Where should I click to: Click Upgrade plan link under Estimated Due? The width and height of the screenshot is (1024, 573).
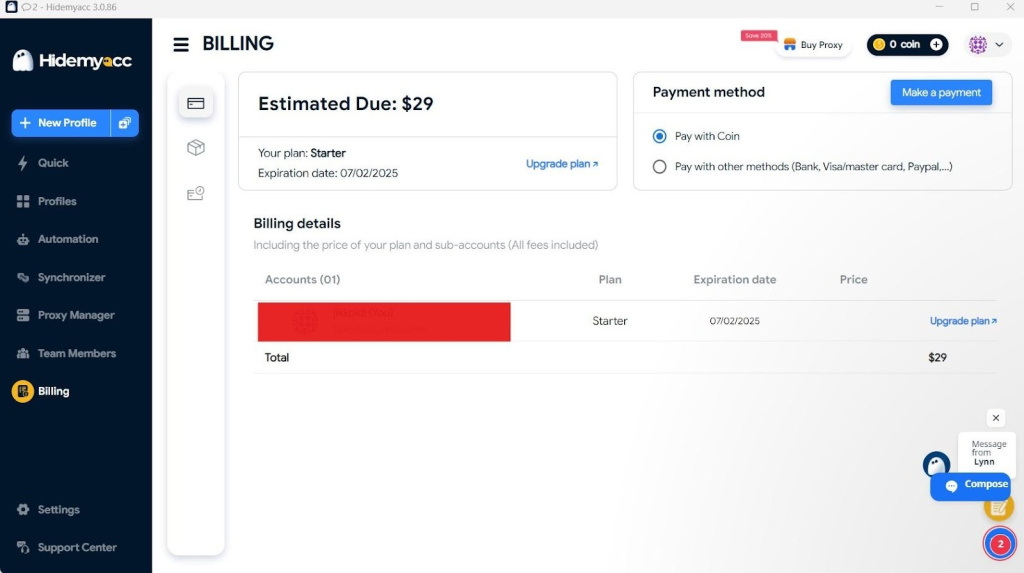tap(562, 164)
